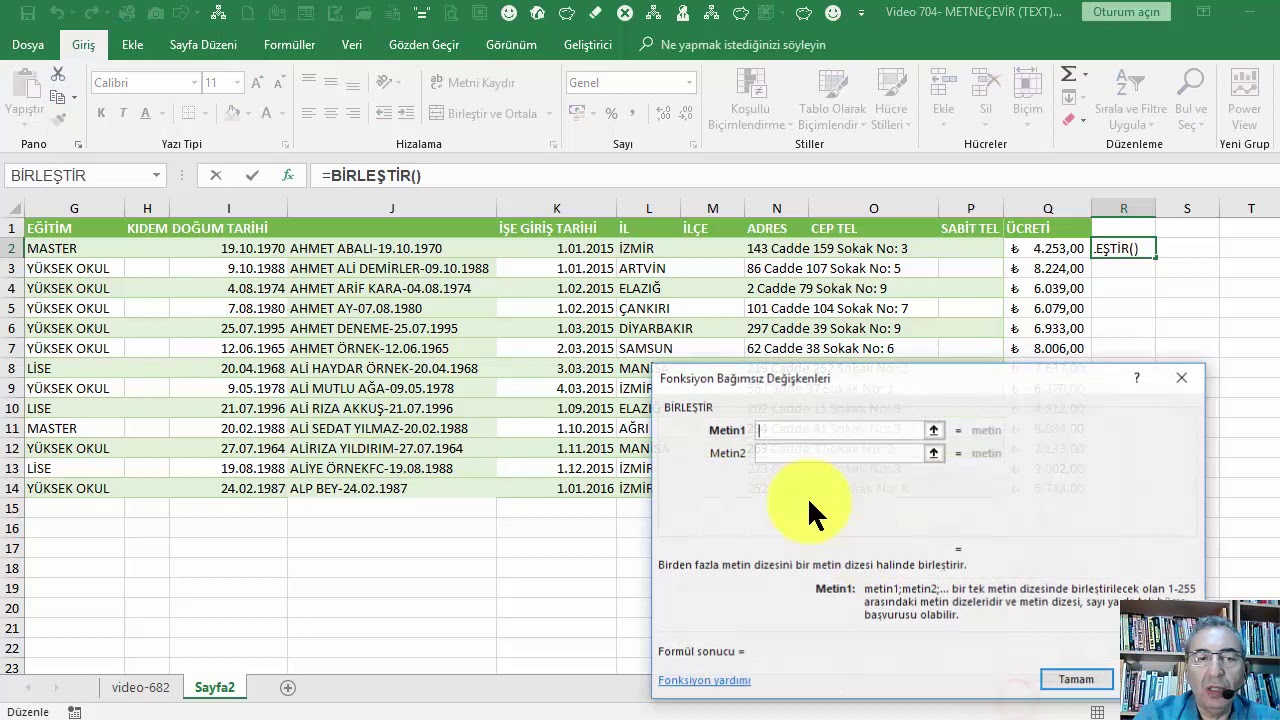Image resolution: width=1280 pixels, height=720 pixels.
Task: Click the Percent style icon
Action: coord(611,114)
